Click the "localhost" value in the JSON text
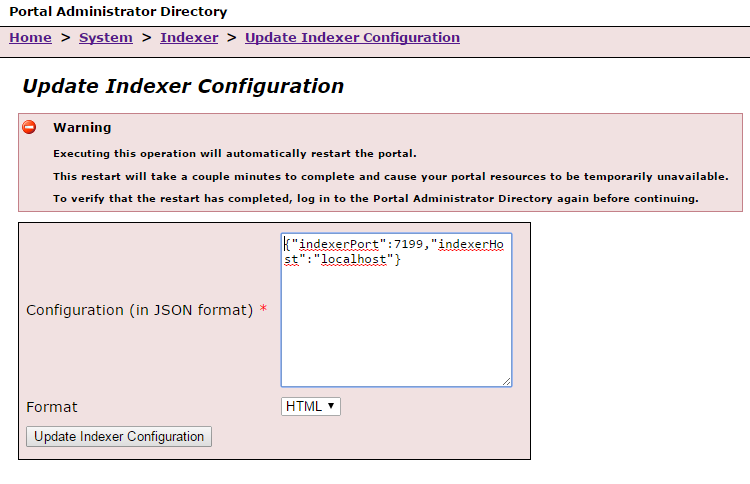Screen dimensions: 750x484 tap(353, 259)
